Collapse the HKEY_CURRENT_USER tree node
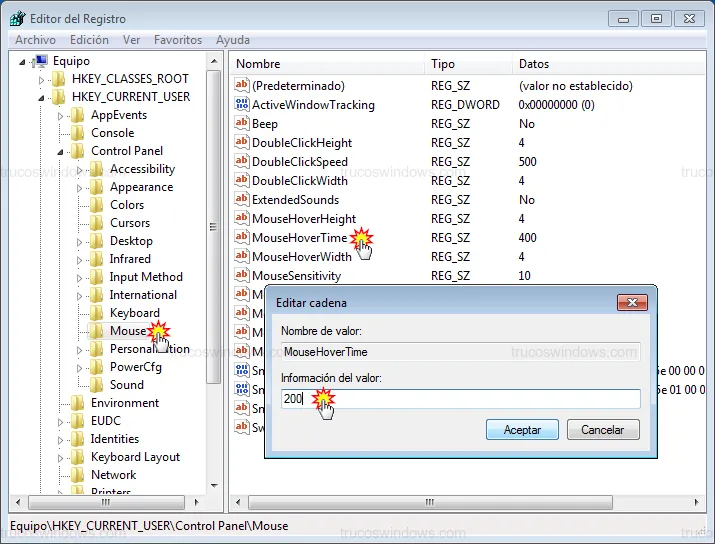The width and height of the screenshot is (715, 544). click(x=42, y=98)
